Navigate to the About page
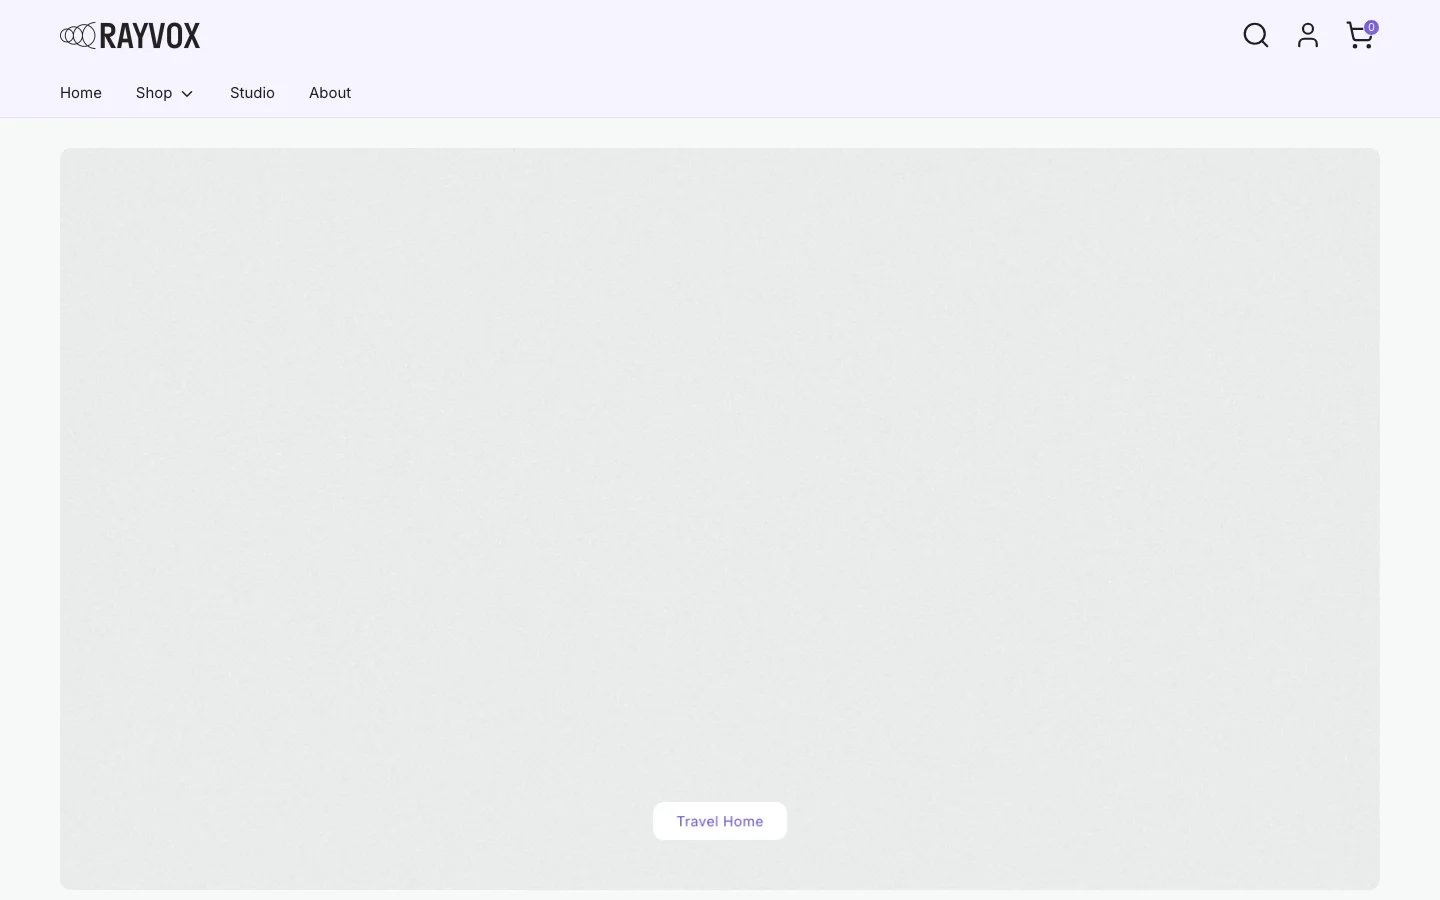1440x900 pixels. tap(330, 93)
